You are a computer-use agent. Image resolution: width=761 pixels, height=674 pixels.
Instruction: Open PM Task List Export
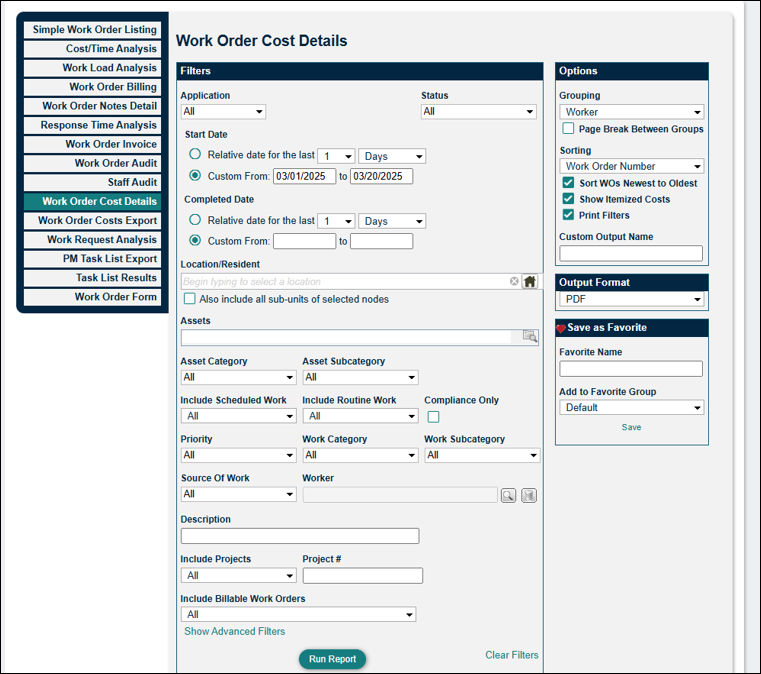(92, 259)
